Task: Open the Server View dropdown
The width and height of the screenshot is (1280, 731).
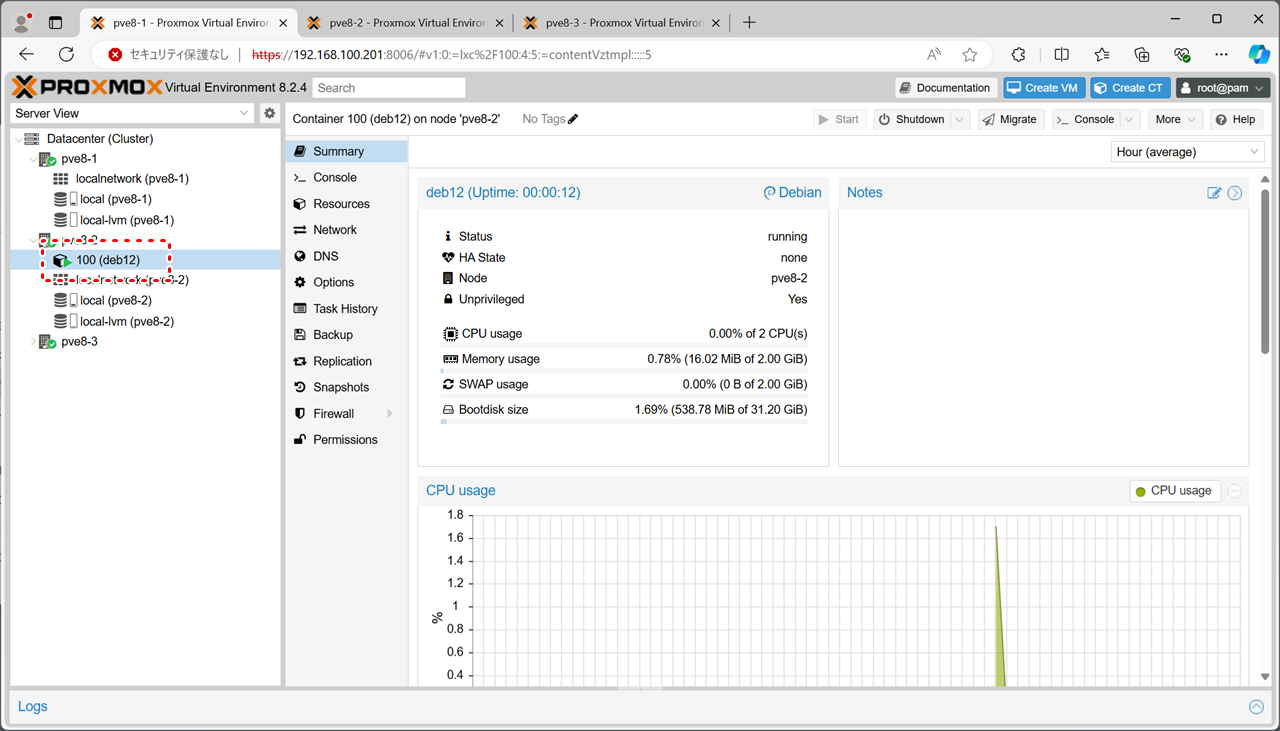Action: point(132,113)
